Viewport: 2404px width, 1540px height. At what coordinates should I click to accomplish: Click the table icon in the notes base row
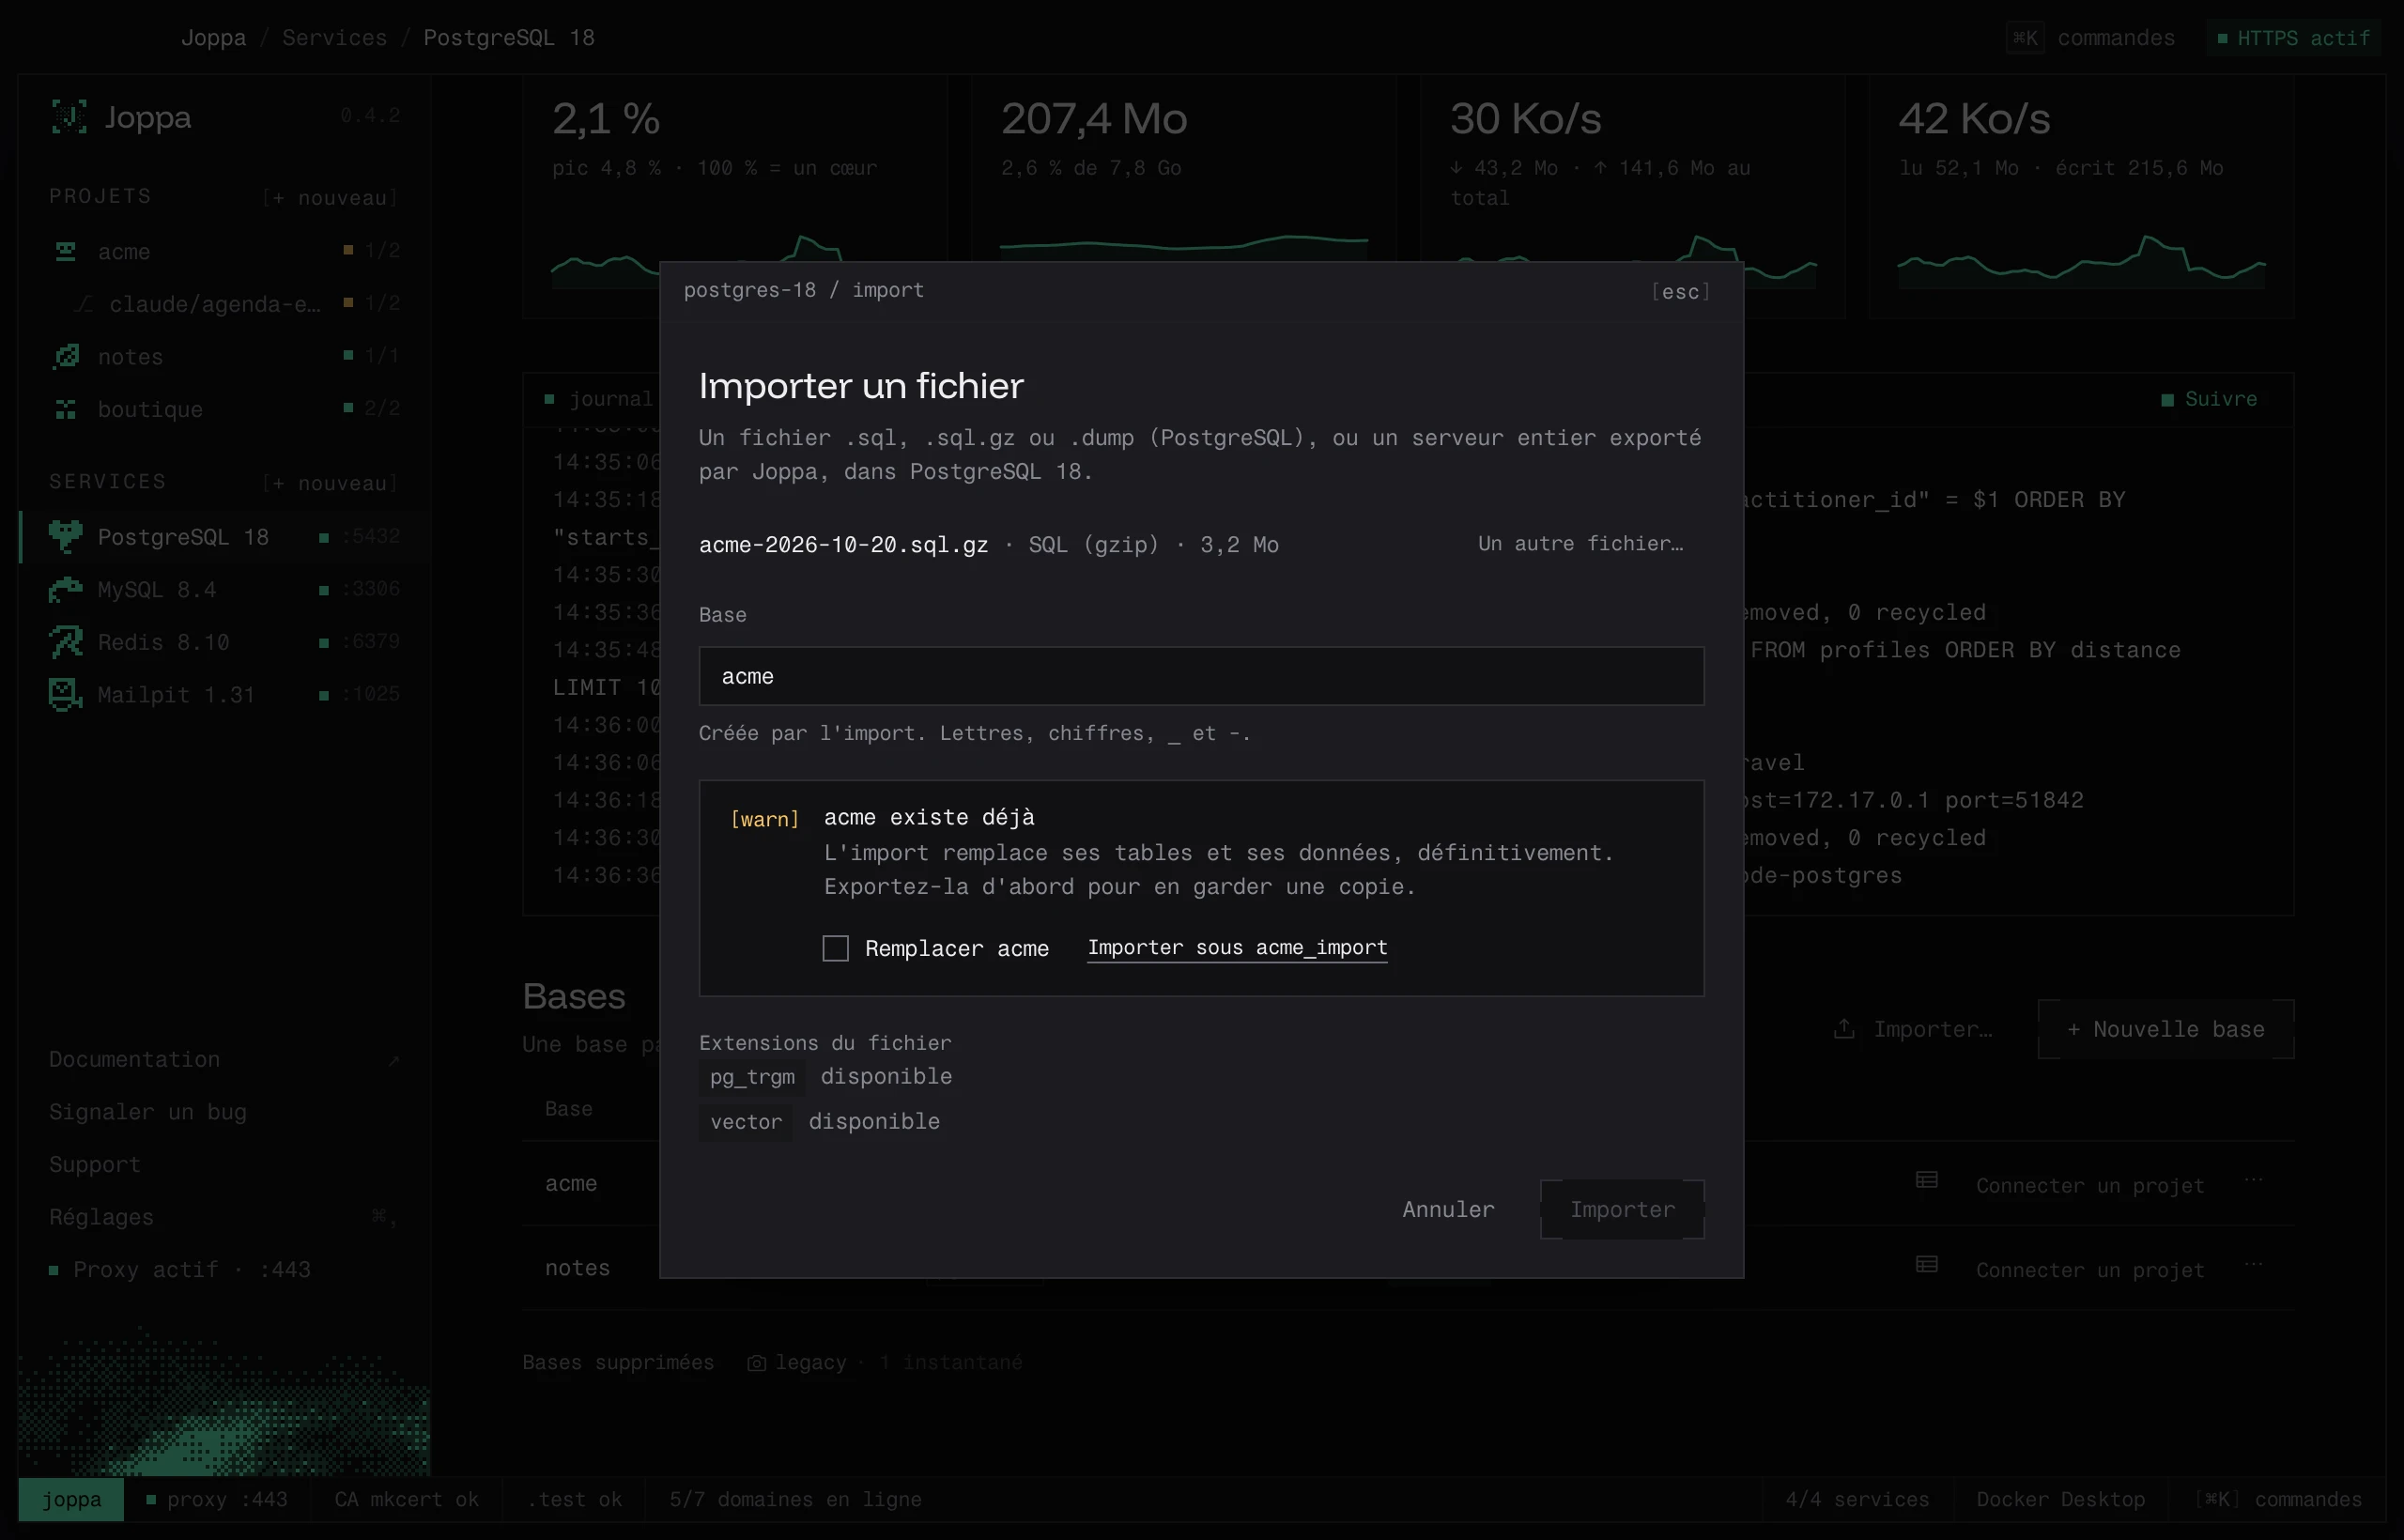pos(1927,1265)
